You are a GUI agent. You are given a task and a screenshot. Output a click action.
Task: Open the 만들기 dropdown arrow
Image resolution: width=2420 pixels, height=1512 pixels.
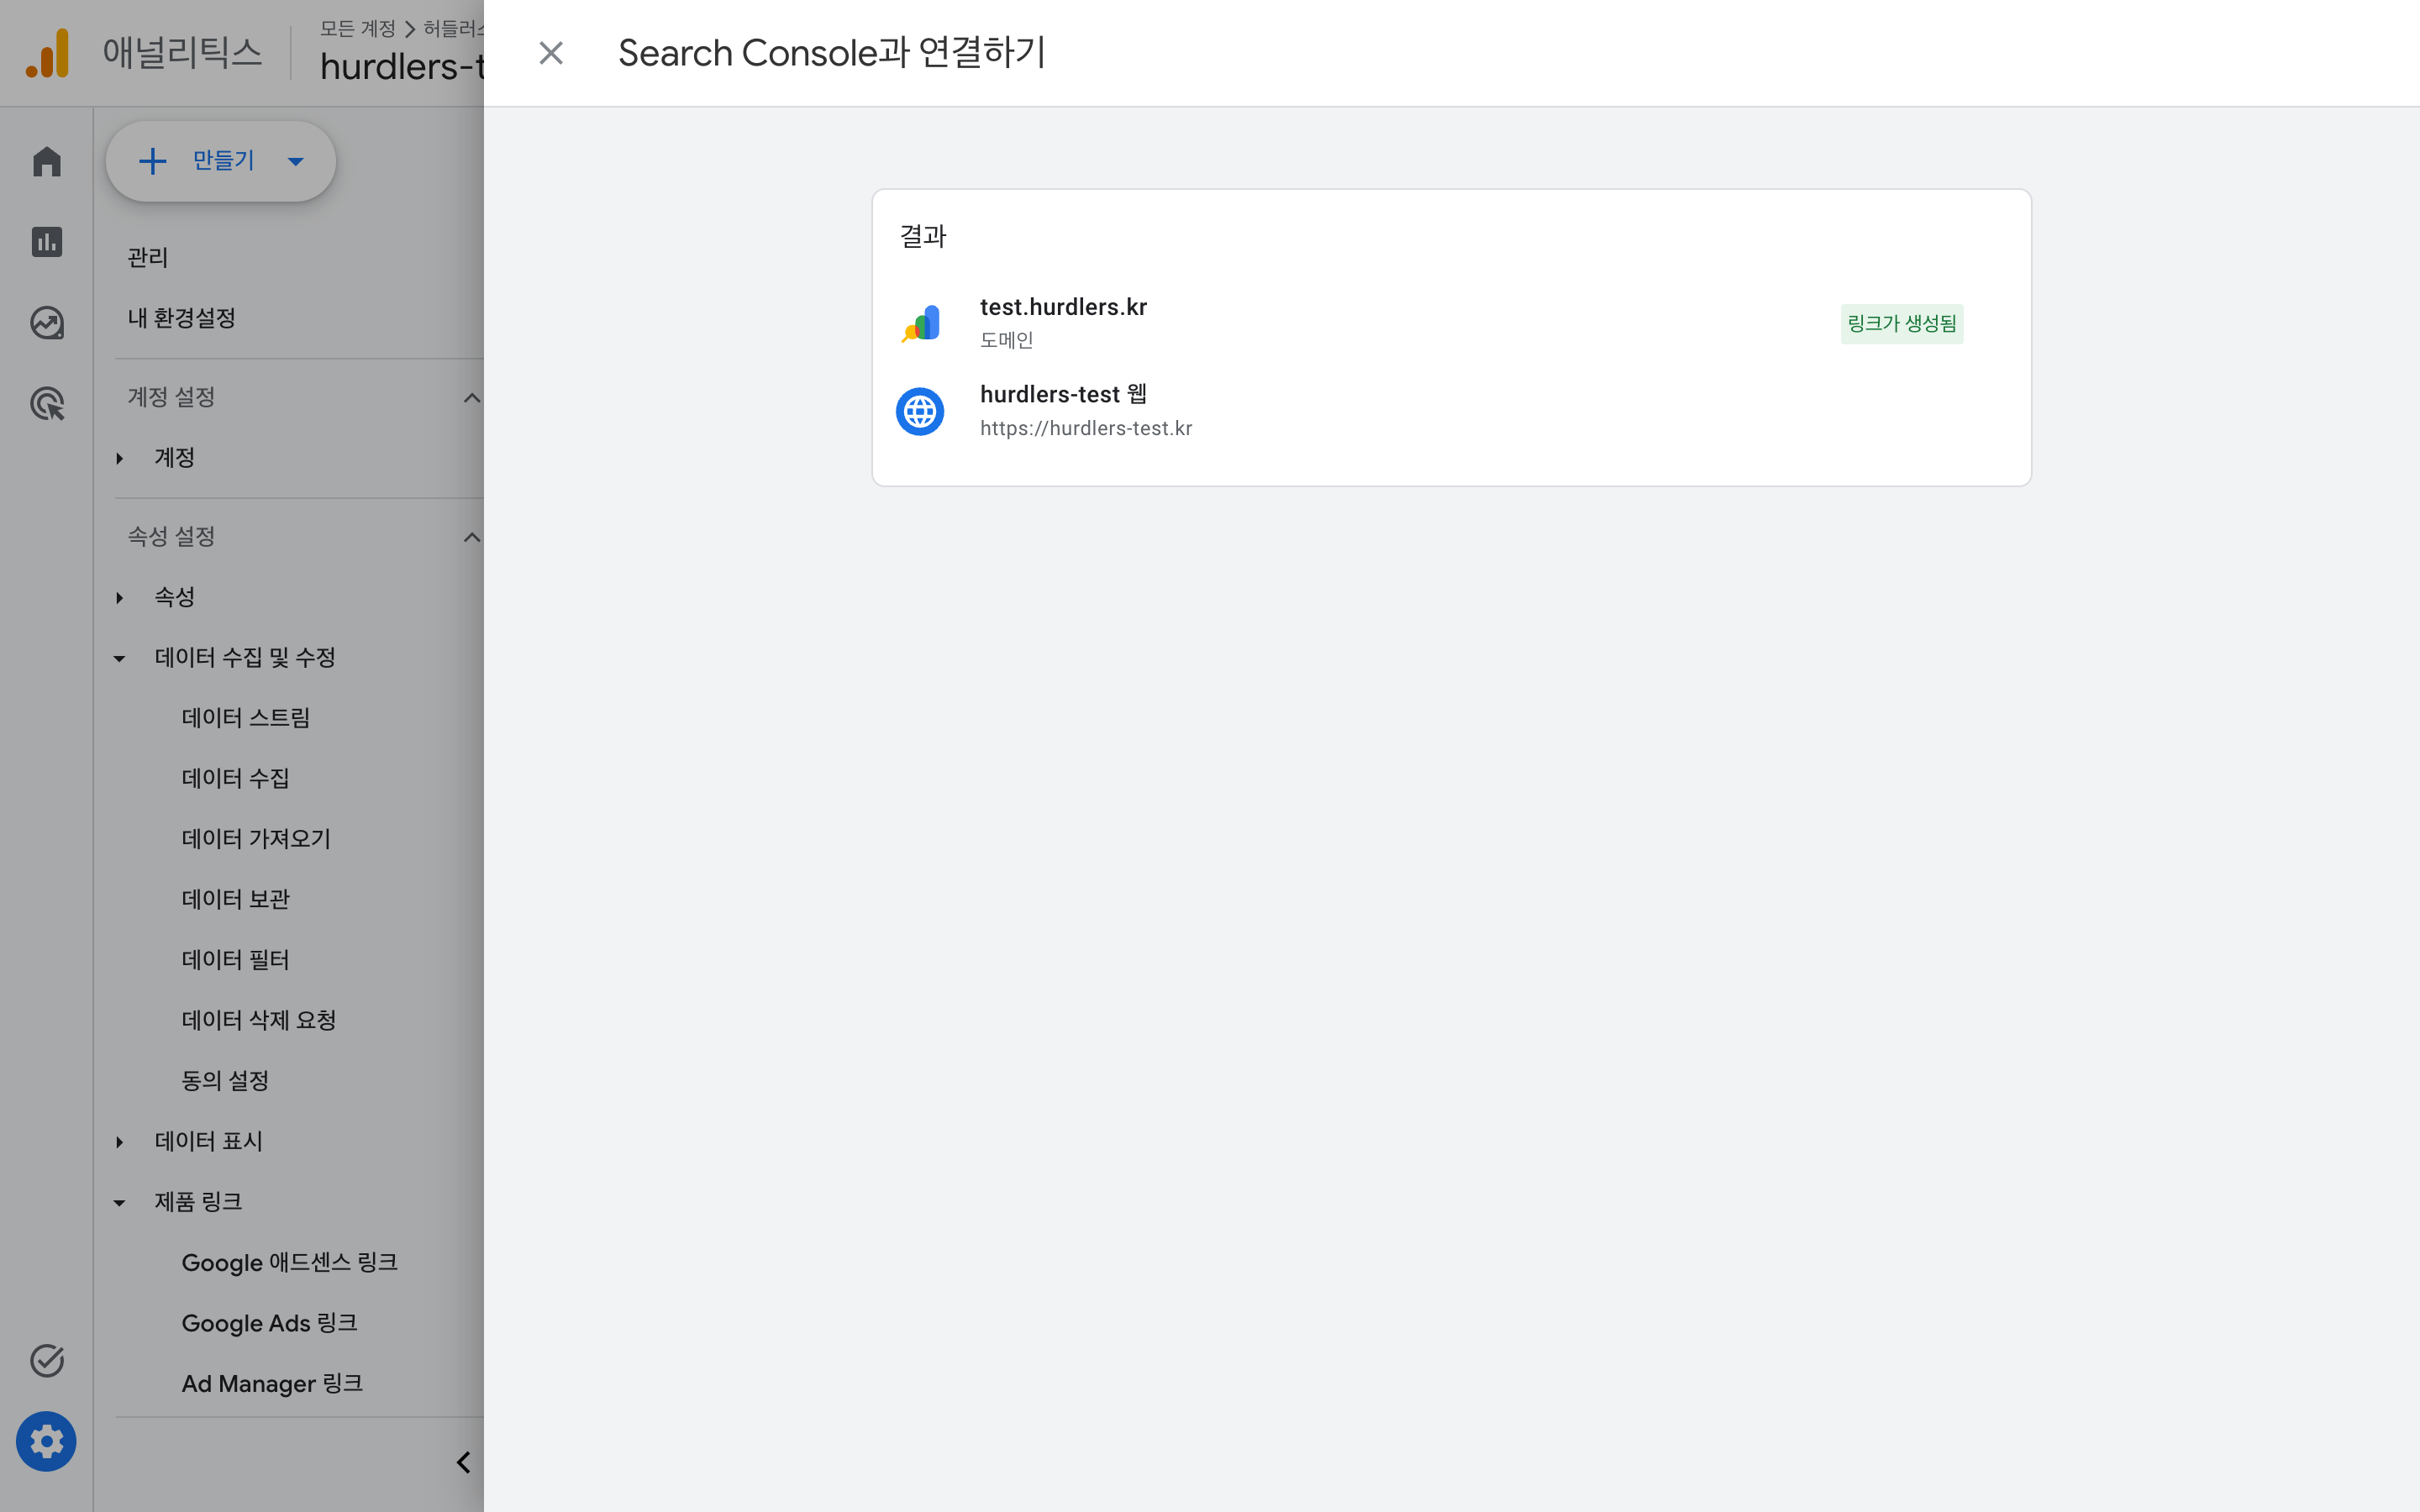click(296, 161)
